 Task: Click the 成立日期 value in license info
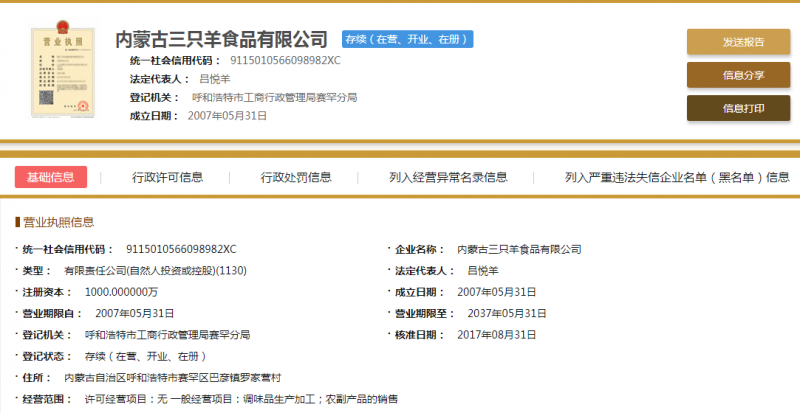point(496,292)
